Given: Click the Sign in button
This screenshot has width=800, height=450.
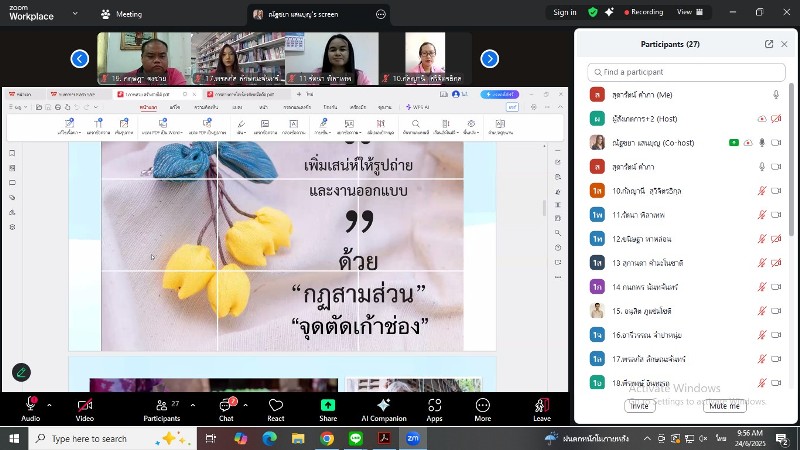Looking at the screenshot, I should 565,12.
